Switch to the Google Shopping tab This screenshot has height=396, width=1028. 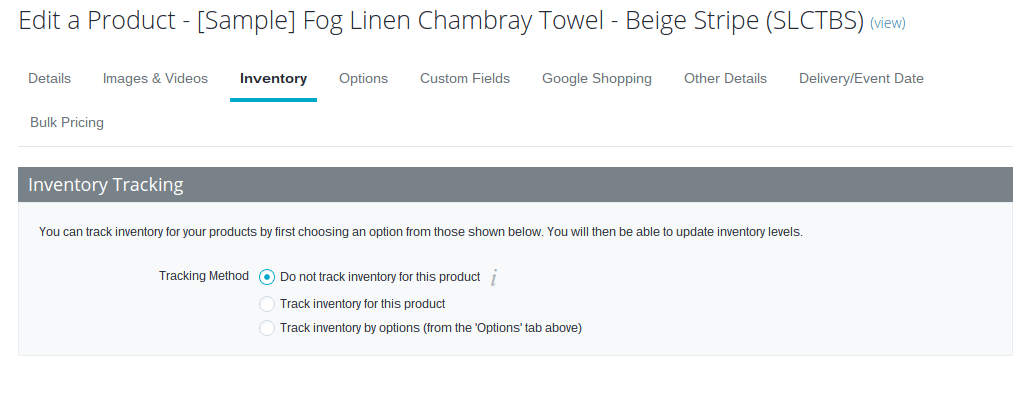[597, 79]
